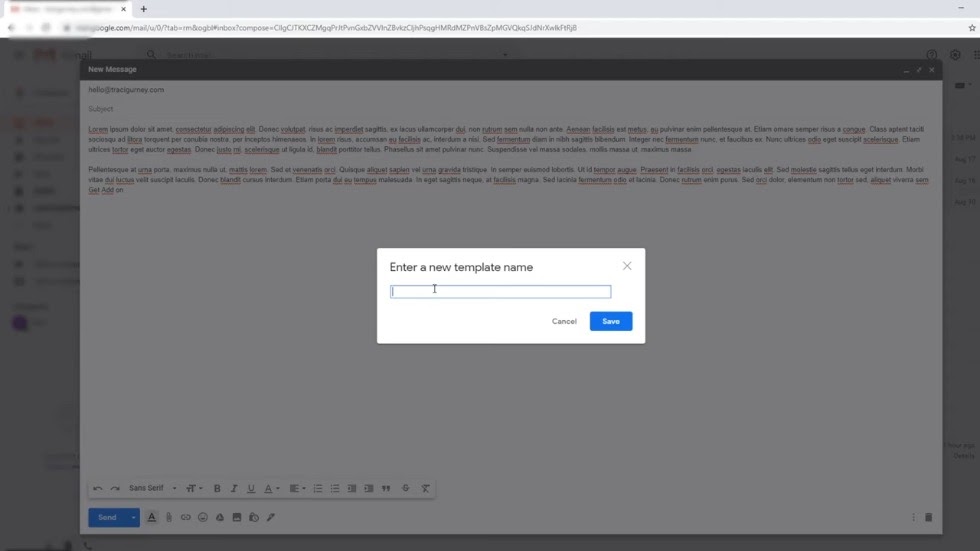Open Gmail settings gear icon
980x551 pixels.
pyautogui.click(x=955, y=55)
